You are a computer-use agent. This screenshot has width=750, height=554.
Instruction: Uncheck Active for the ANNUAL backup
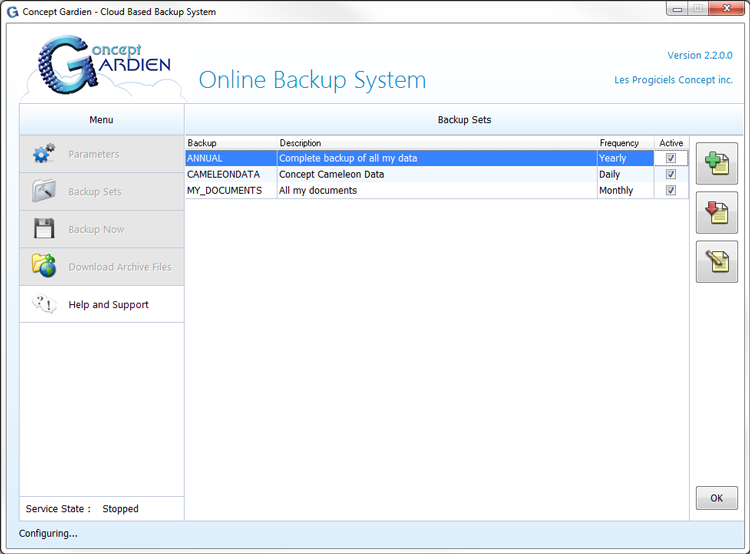click(671, 158)
